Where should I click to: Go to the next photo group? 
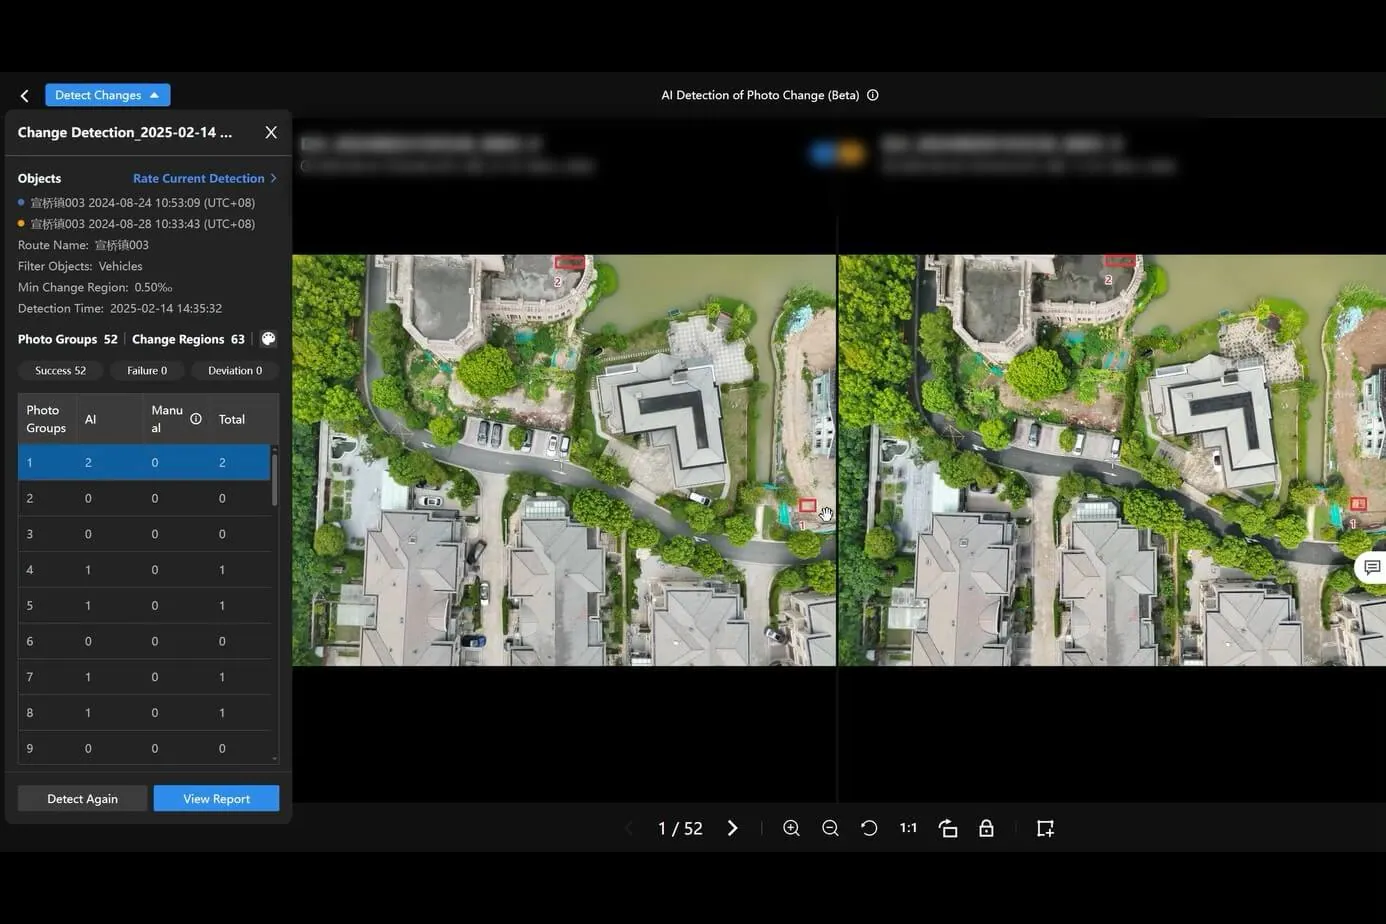[733, 828]
